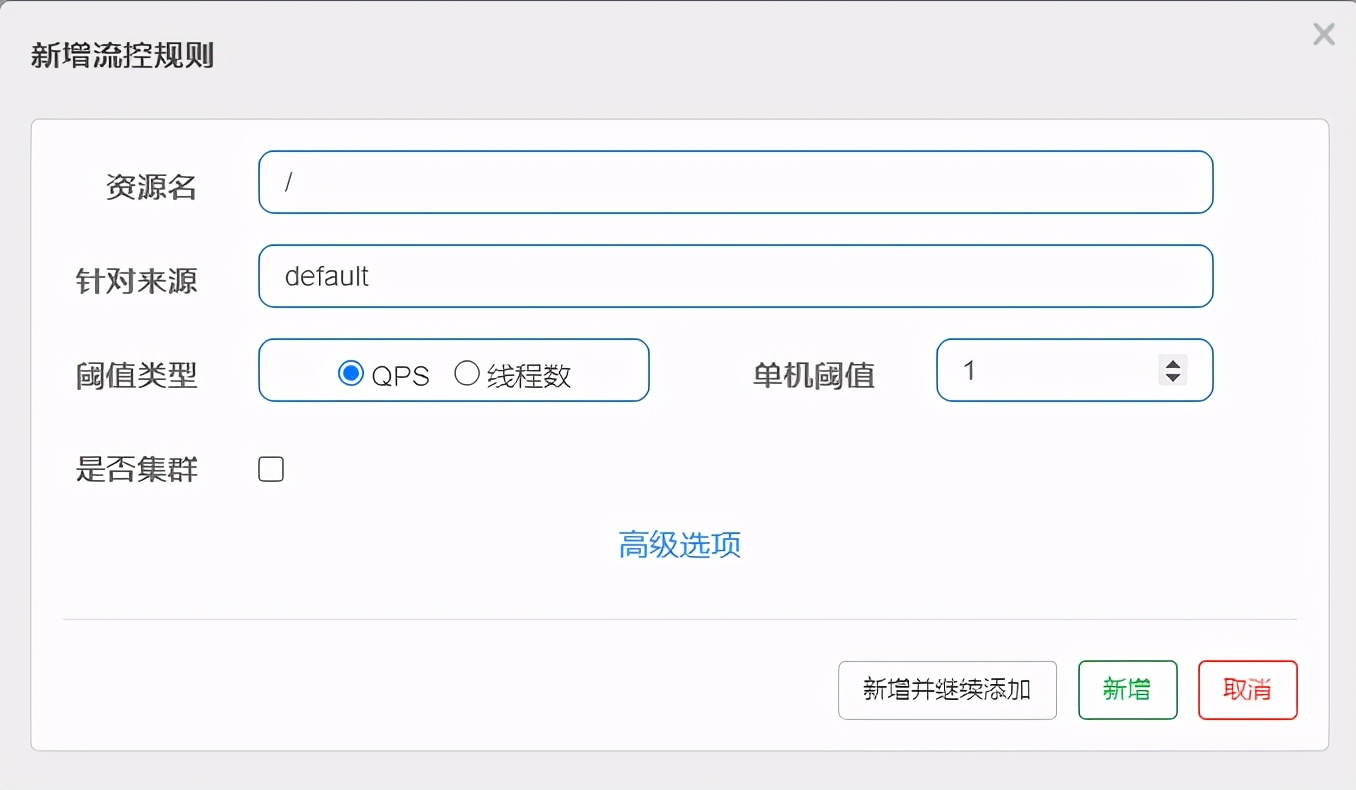Image resolution: width=1356 pixels, height=790 pixels.
Task: Click 新增并继续添加 to add and continue
Action: [946, 690]
